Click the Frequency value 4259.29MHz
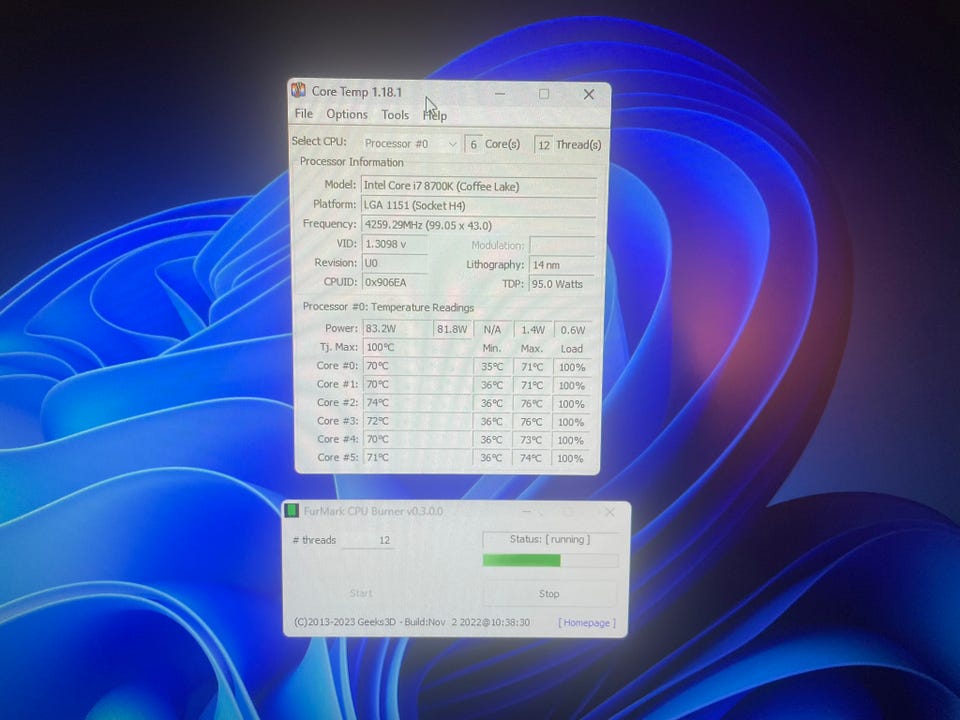Viewport: 960px width, 720px height. pyautogui.click(x=479, y=225)
